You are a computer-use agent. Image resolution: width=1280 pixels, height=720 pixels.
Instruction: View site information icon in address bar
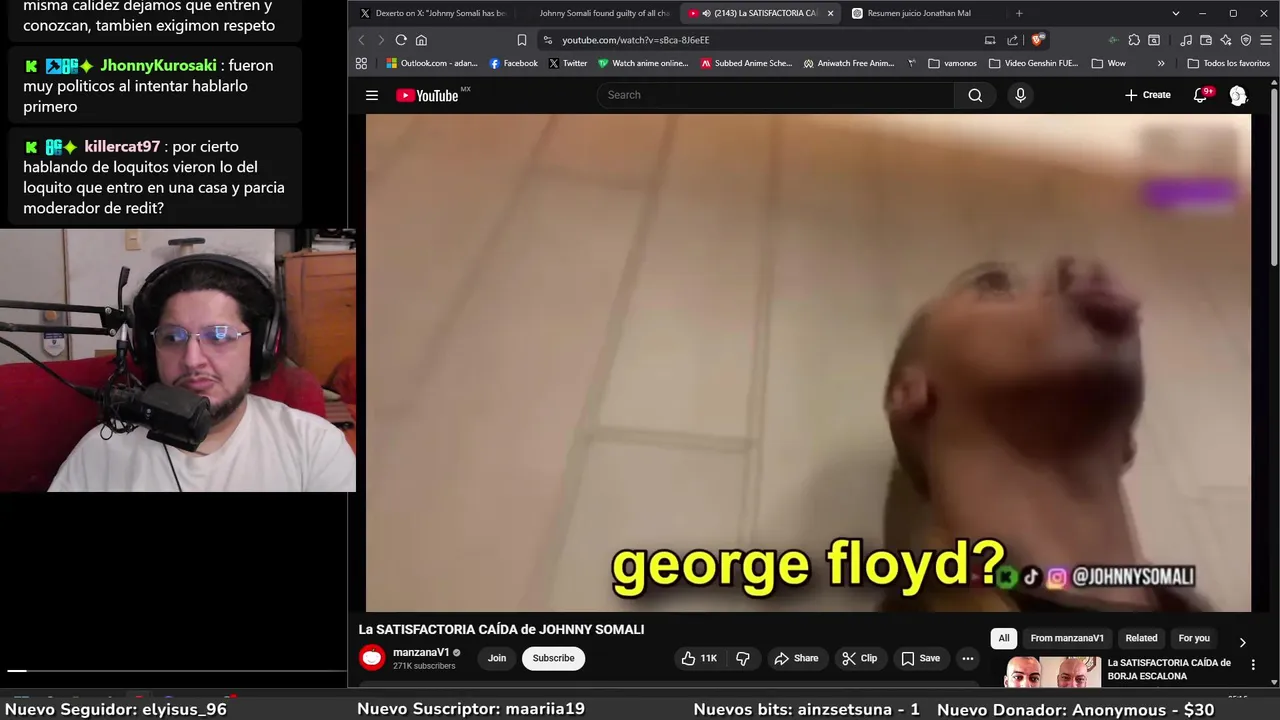coord(547,40)
